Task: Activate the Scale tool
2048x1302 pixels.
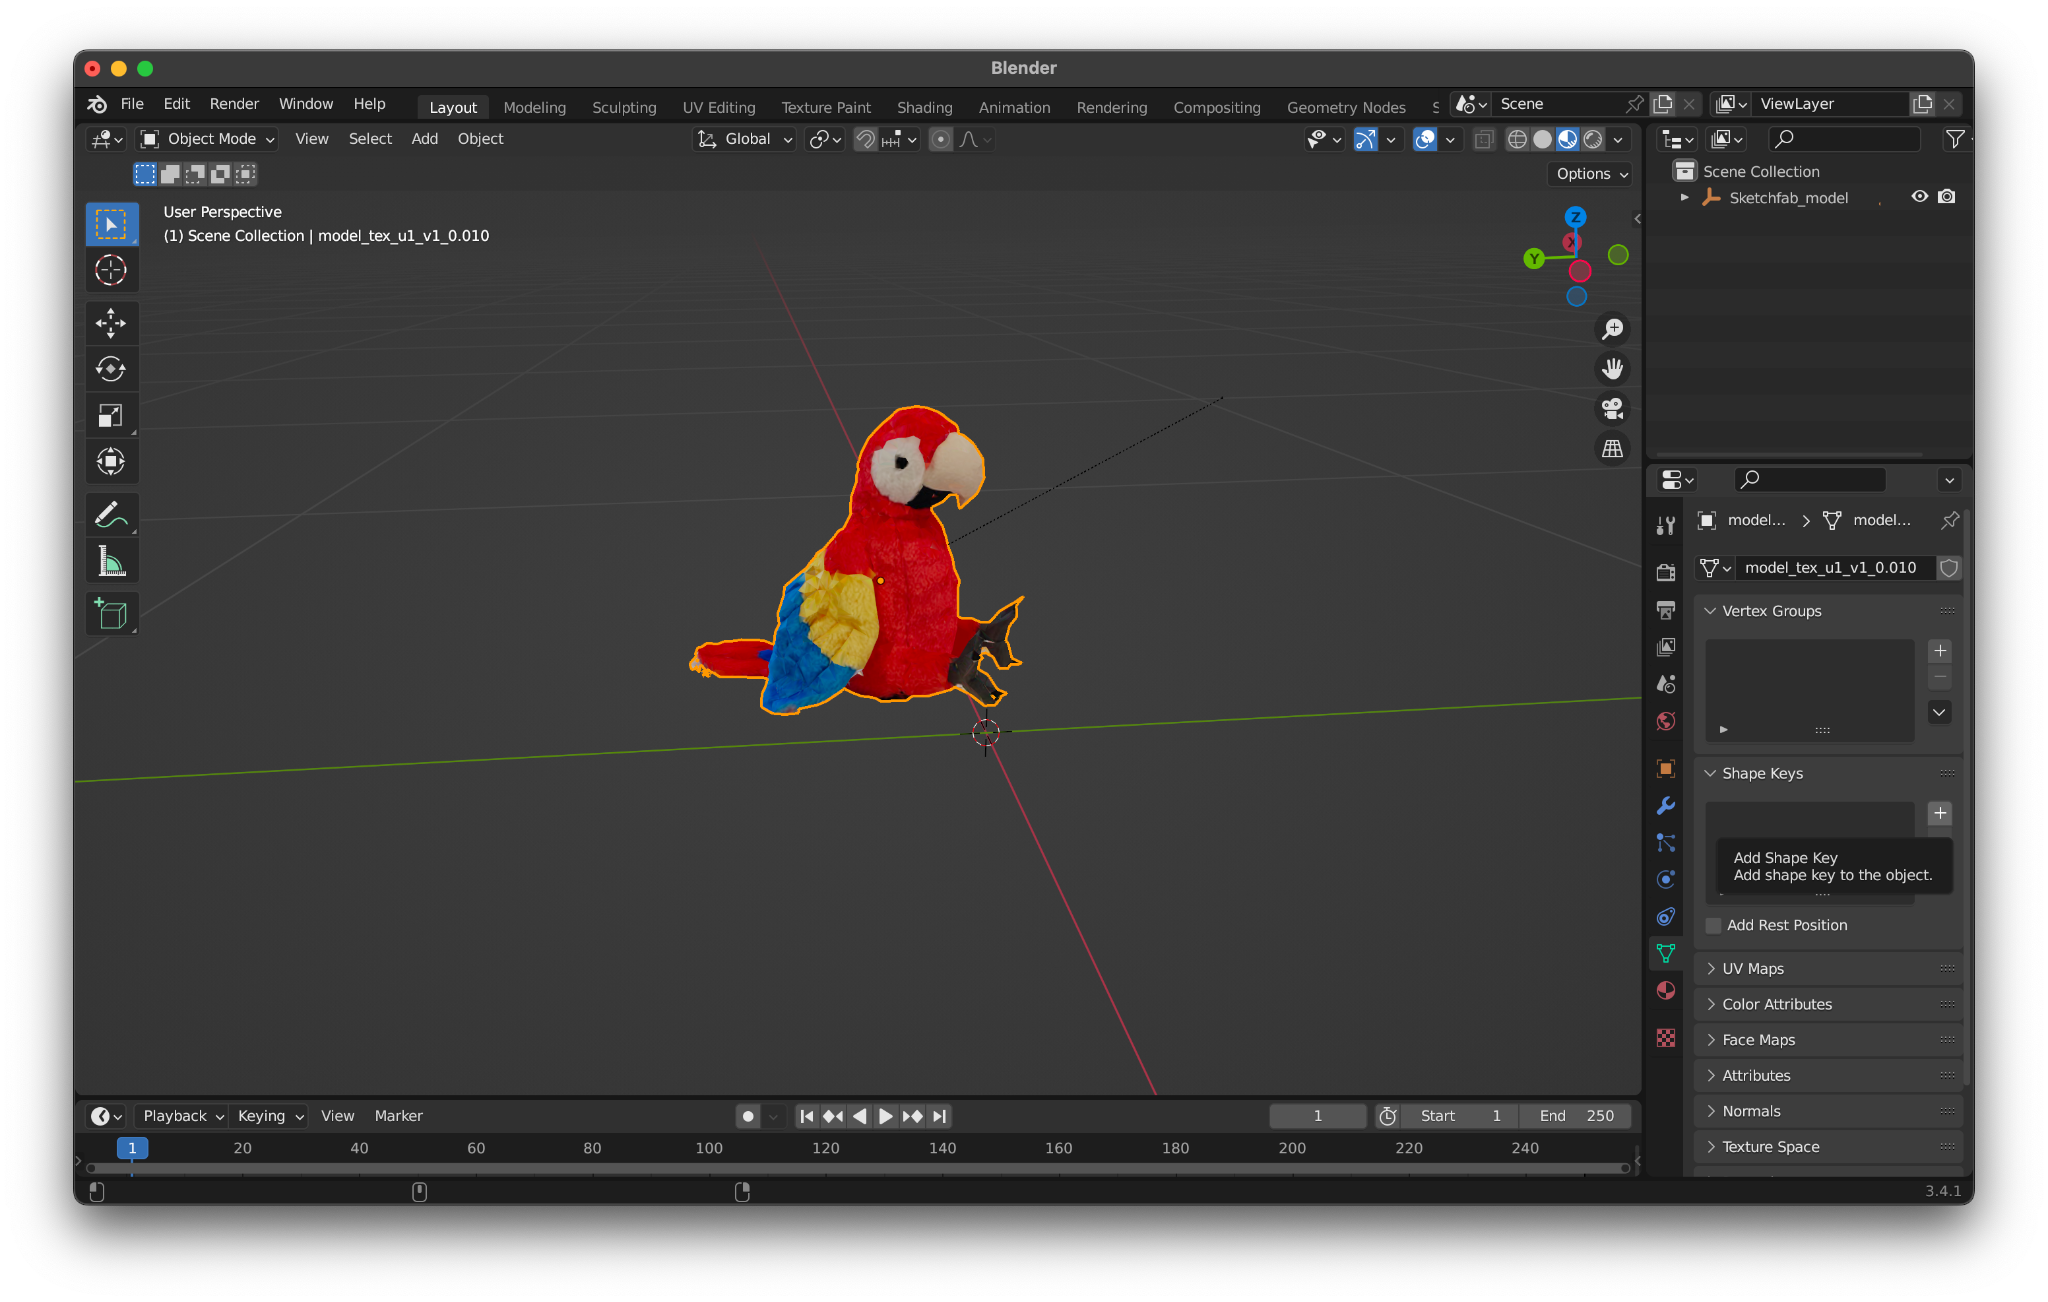Action: click(x=111, y=415)
